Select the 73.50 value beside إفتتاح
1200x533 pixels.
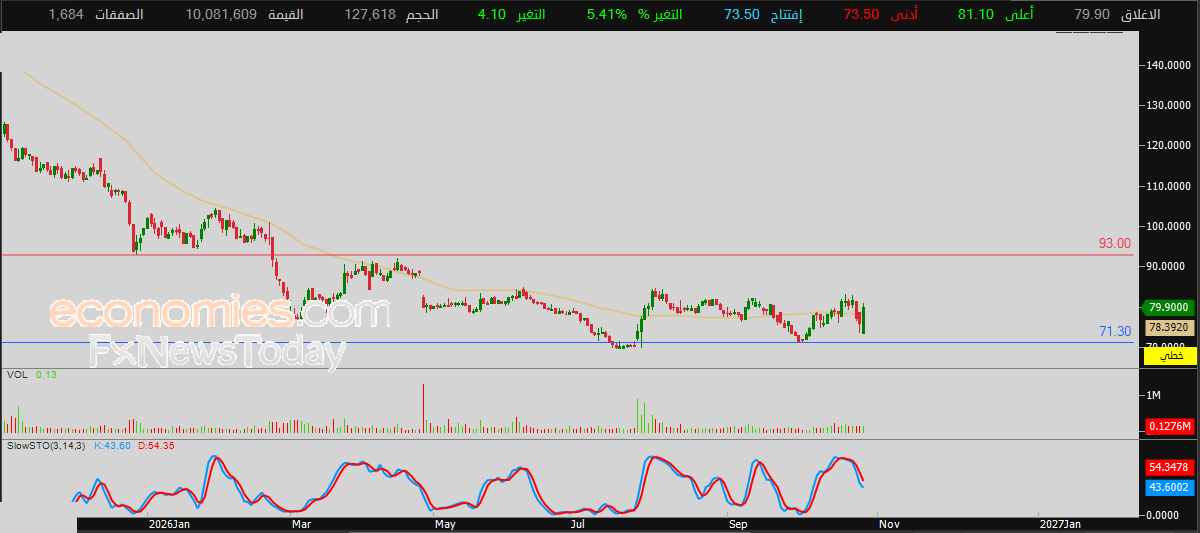coord(744,15)
